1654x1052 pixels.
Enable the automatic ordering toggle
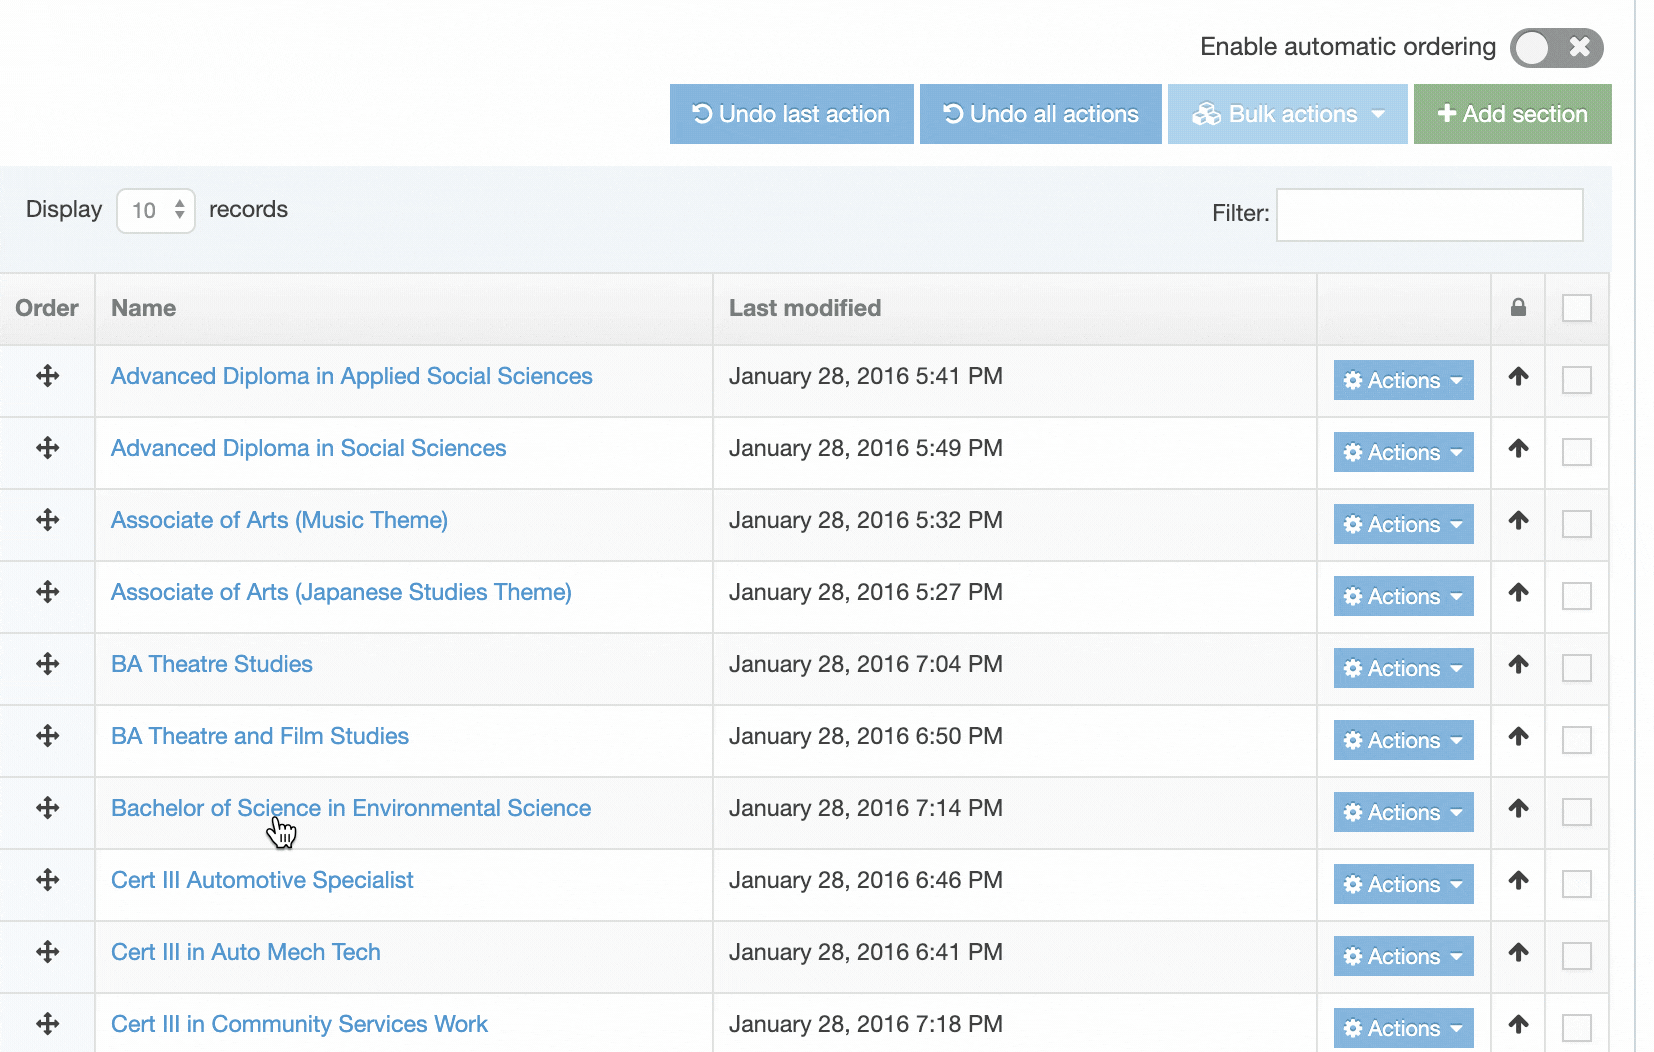click(1556, 47)
